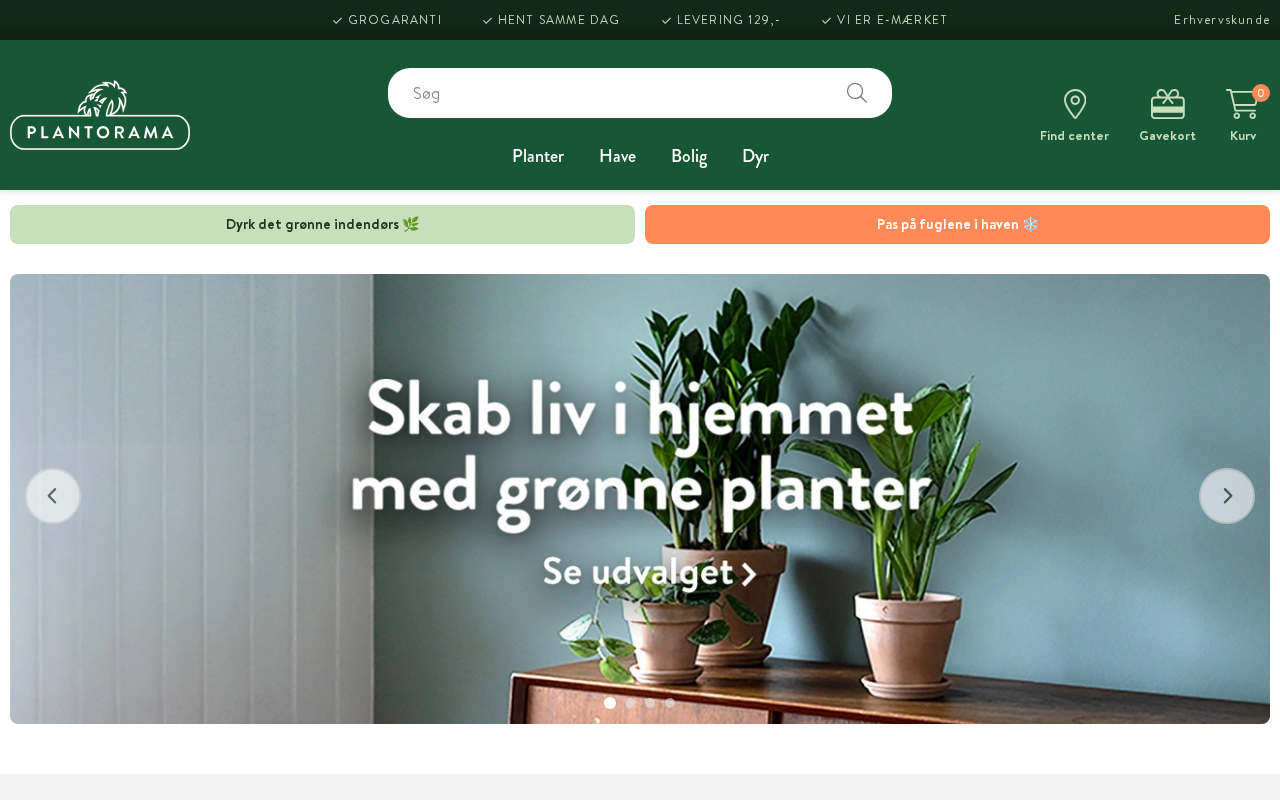1280x800 pixels.
Task: Go to previous carousel slide arrow
Action: [53, 496]
